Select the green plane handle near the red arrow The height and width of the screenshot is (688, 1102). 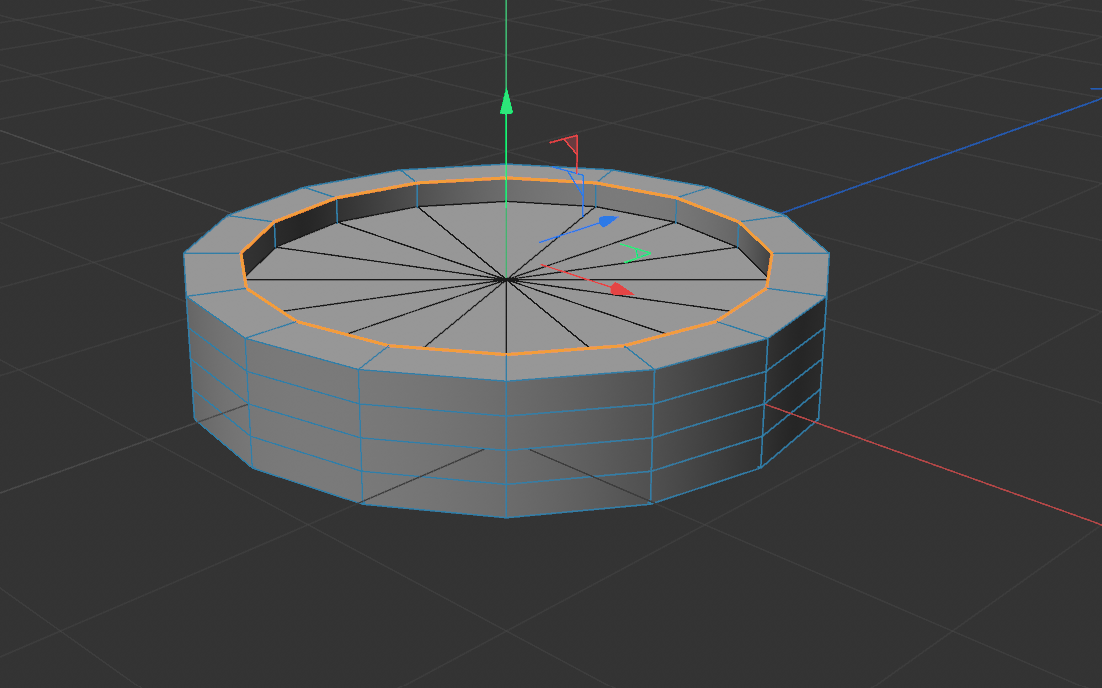coord(636,254)
